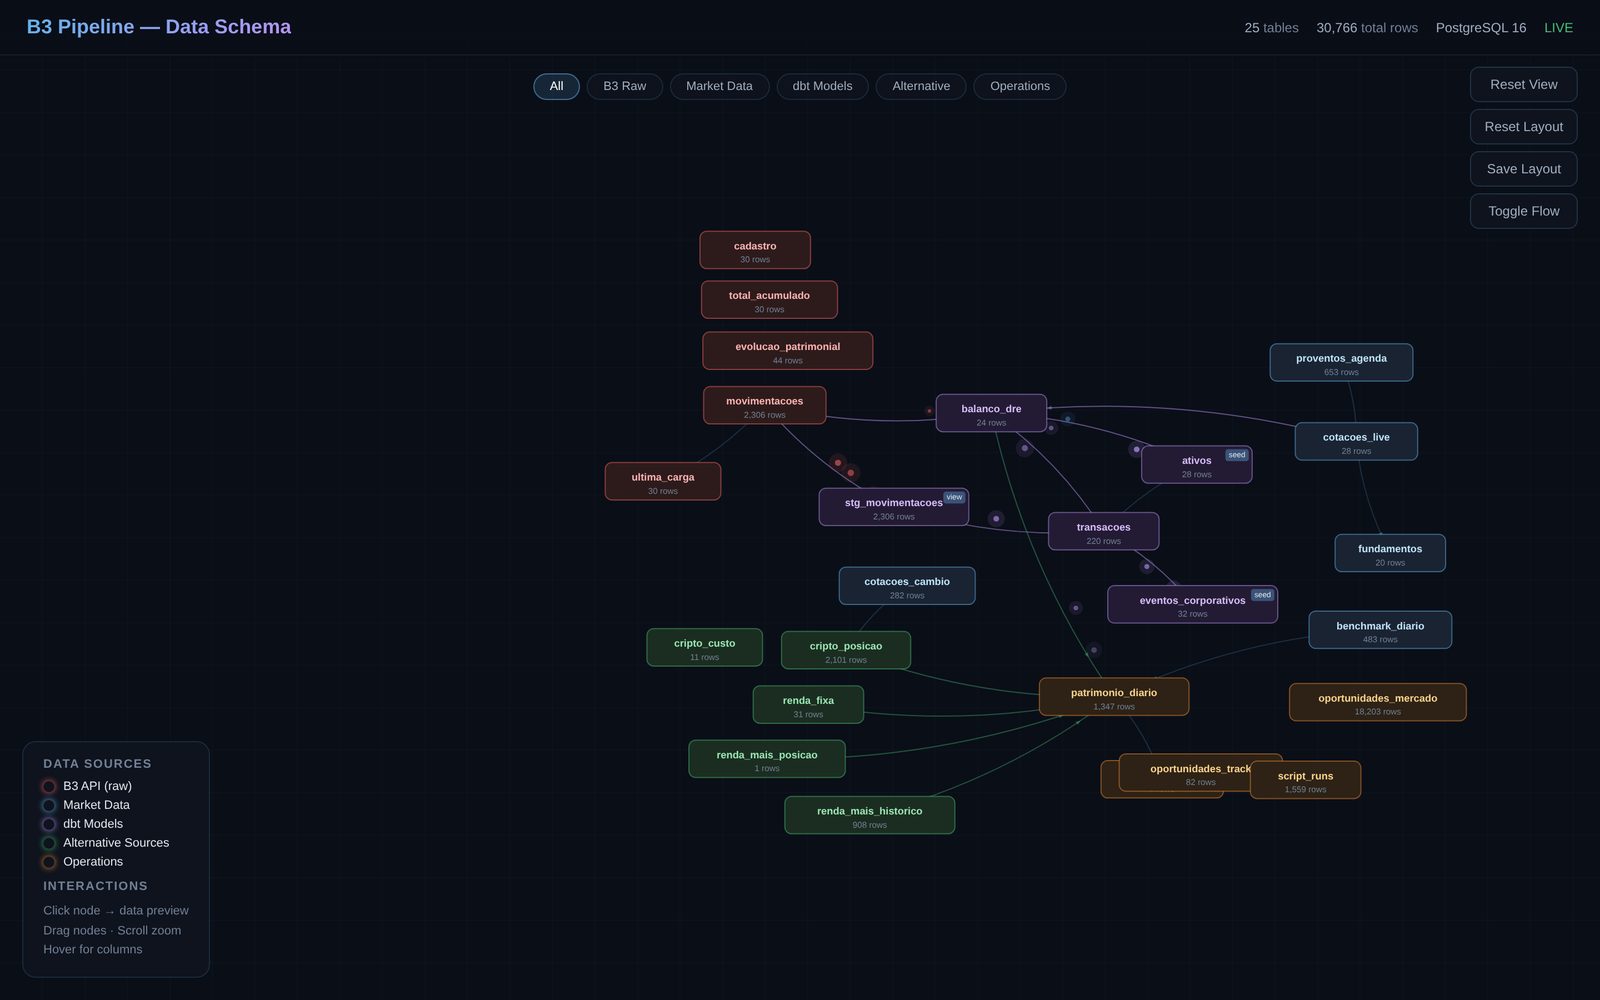This screenshot has height=1000, width=1600.
Task: Filter by B3 Raw
Action: coord(624,86)
